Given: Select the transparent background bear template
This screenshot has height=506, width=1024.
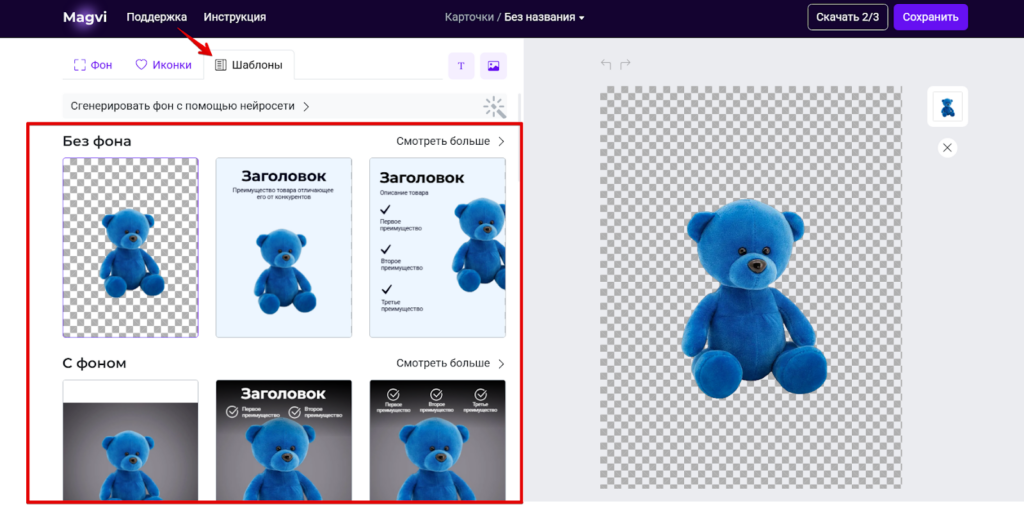Looking at the screenshot, I should click(131, 247).
